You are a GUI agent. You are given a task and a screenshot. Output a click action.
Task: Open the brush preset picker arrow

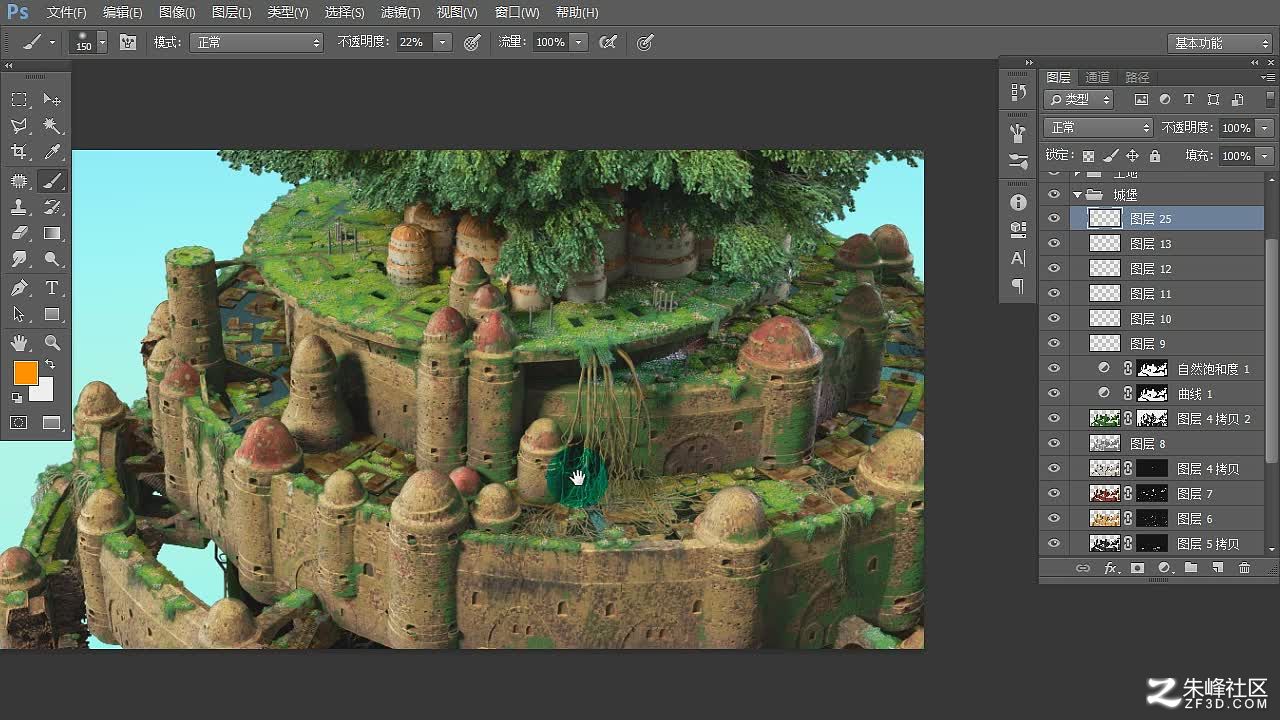click(102, 42)
